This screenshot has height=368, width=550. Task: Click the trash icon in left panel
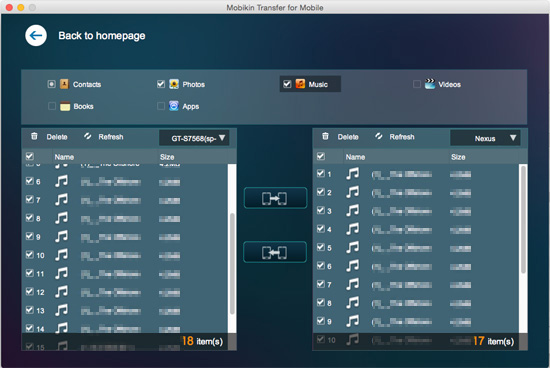click(x=34, y=136)
